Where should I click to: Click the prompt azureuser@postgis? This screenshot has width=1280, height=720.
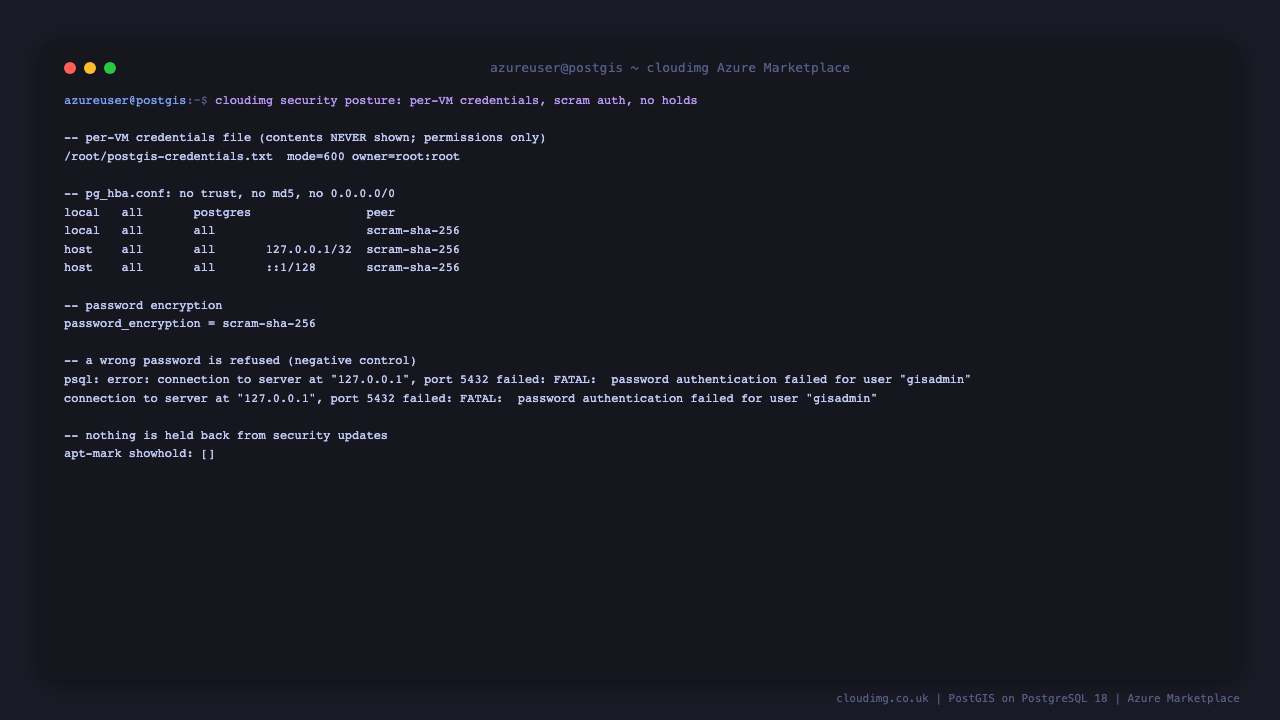125,101
